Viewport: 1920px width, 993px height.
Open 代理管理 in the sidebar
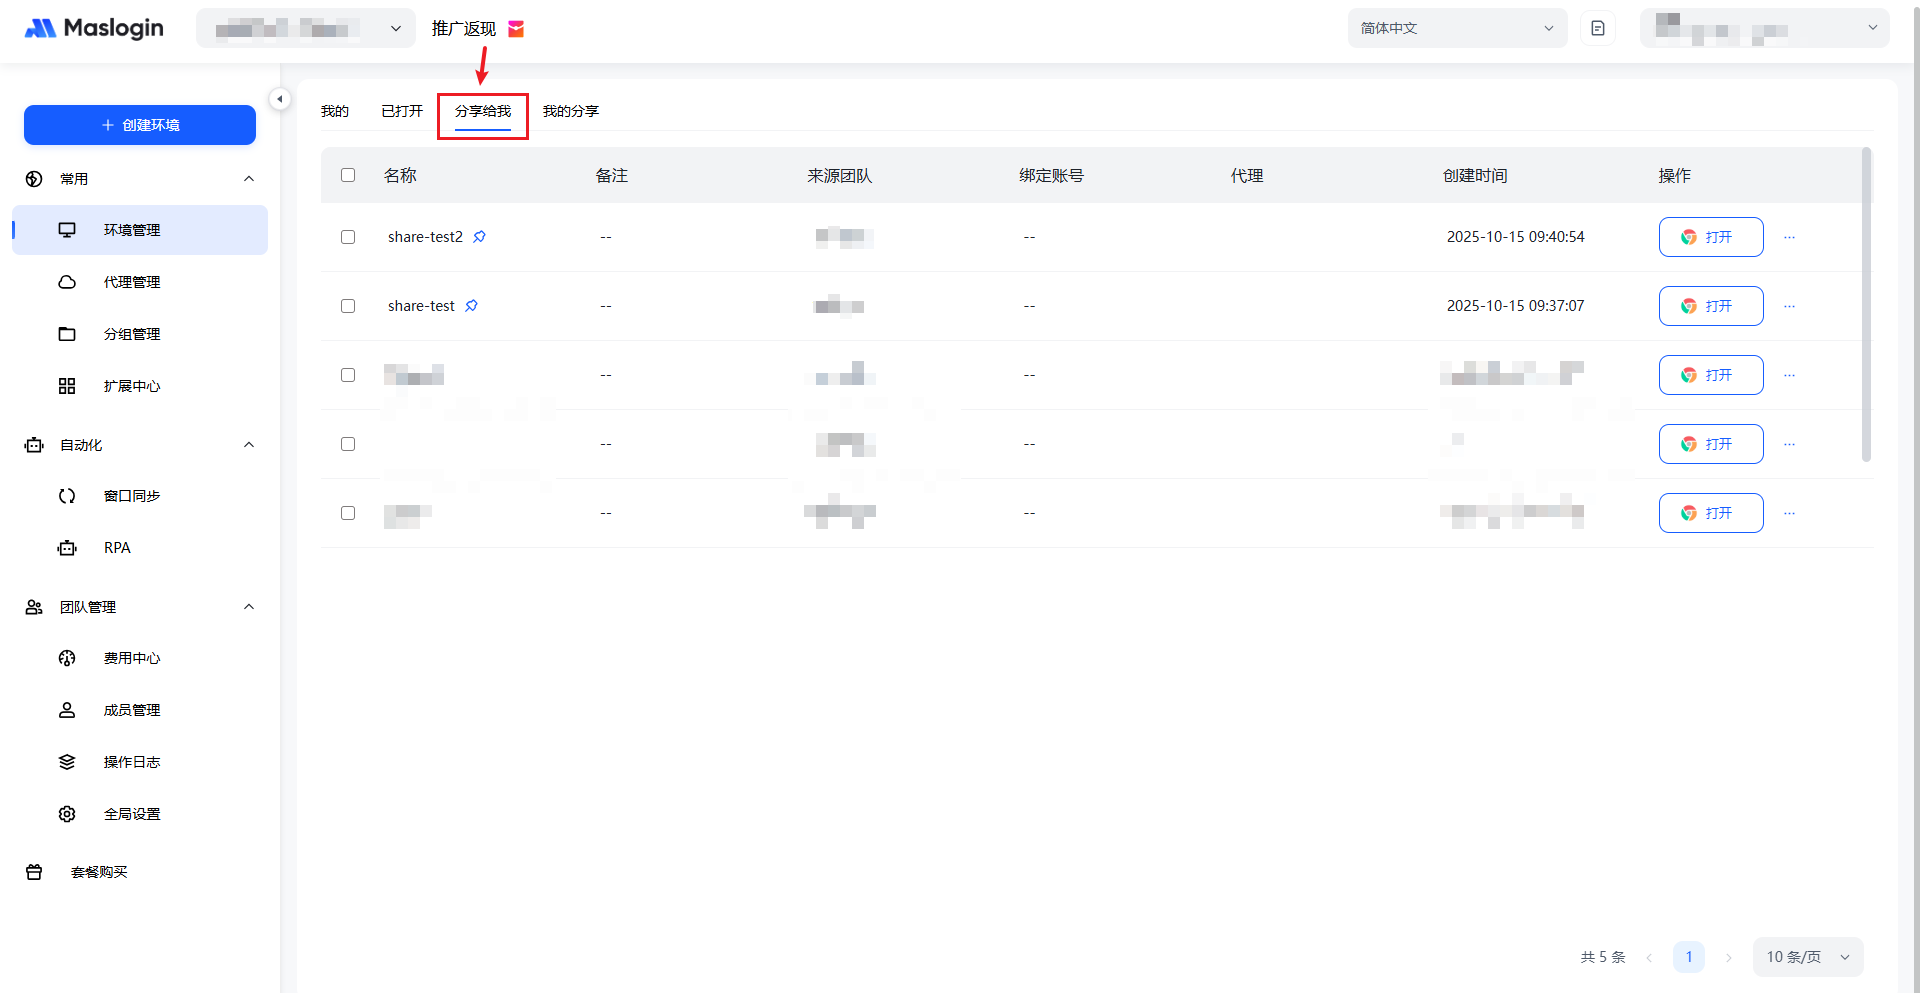click(131, 282)
